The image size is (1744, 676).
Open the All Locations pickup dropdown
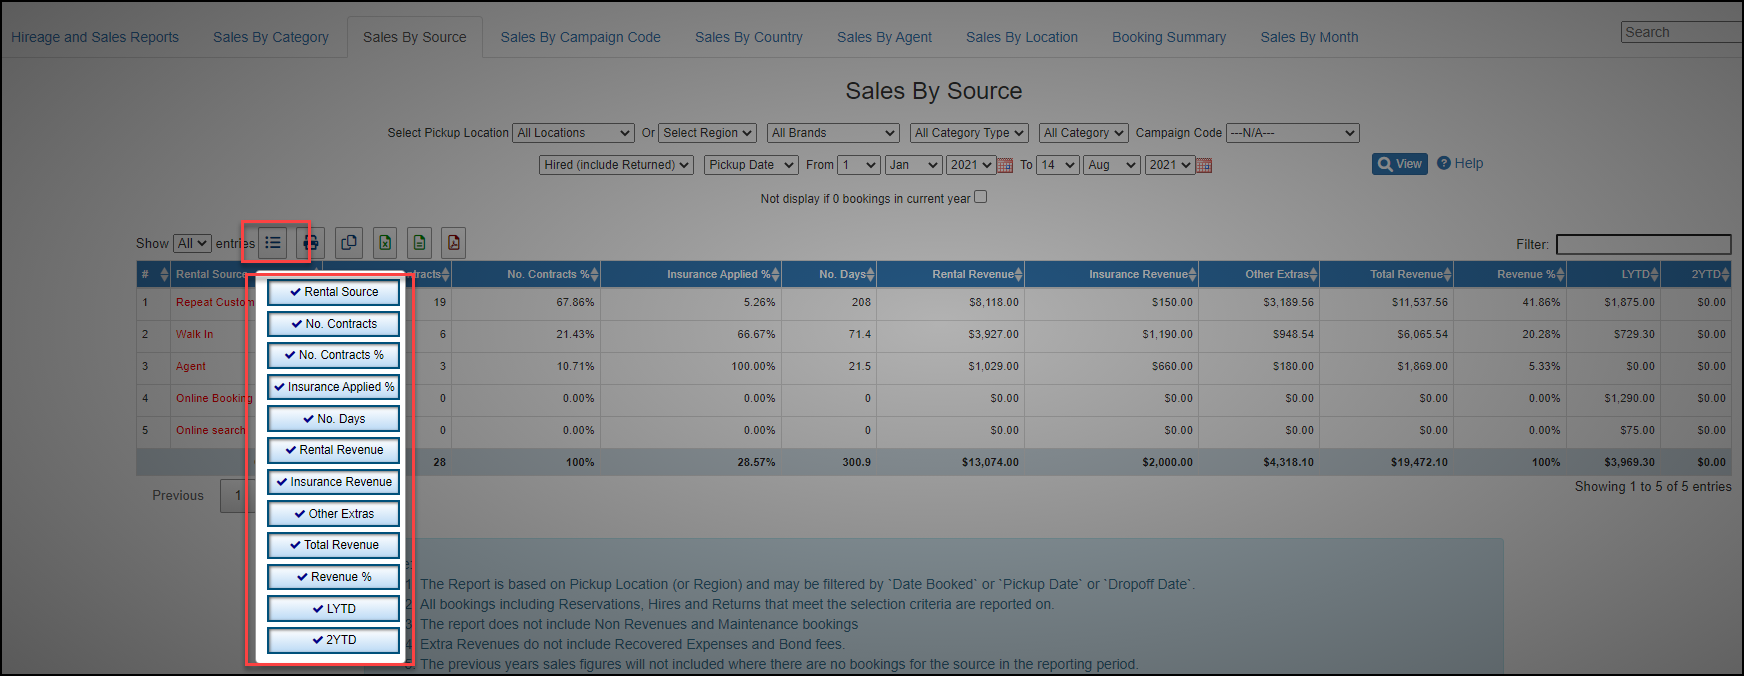pyautogui.click(x=573, y=133)
